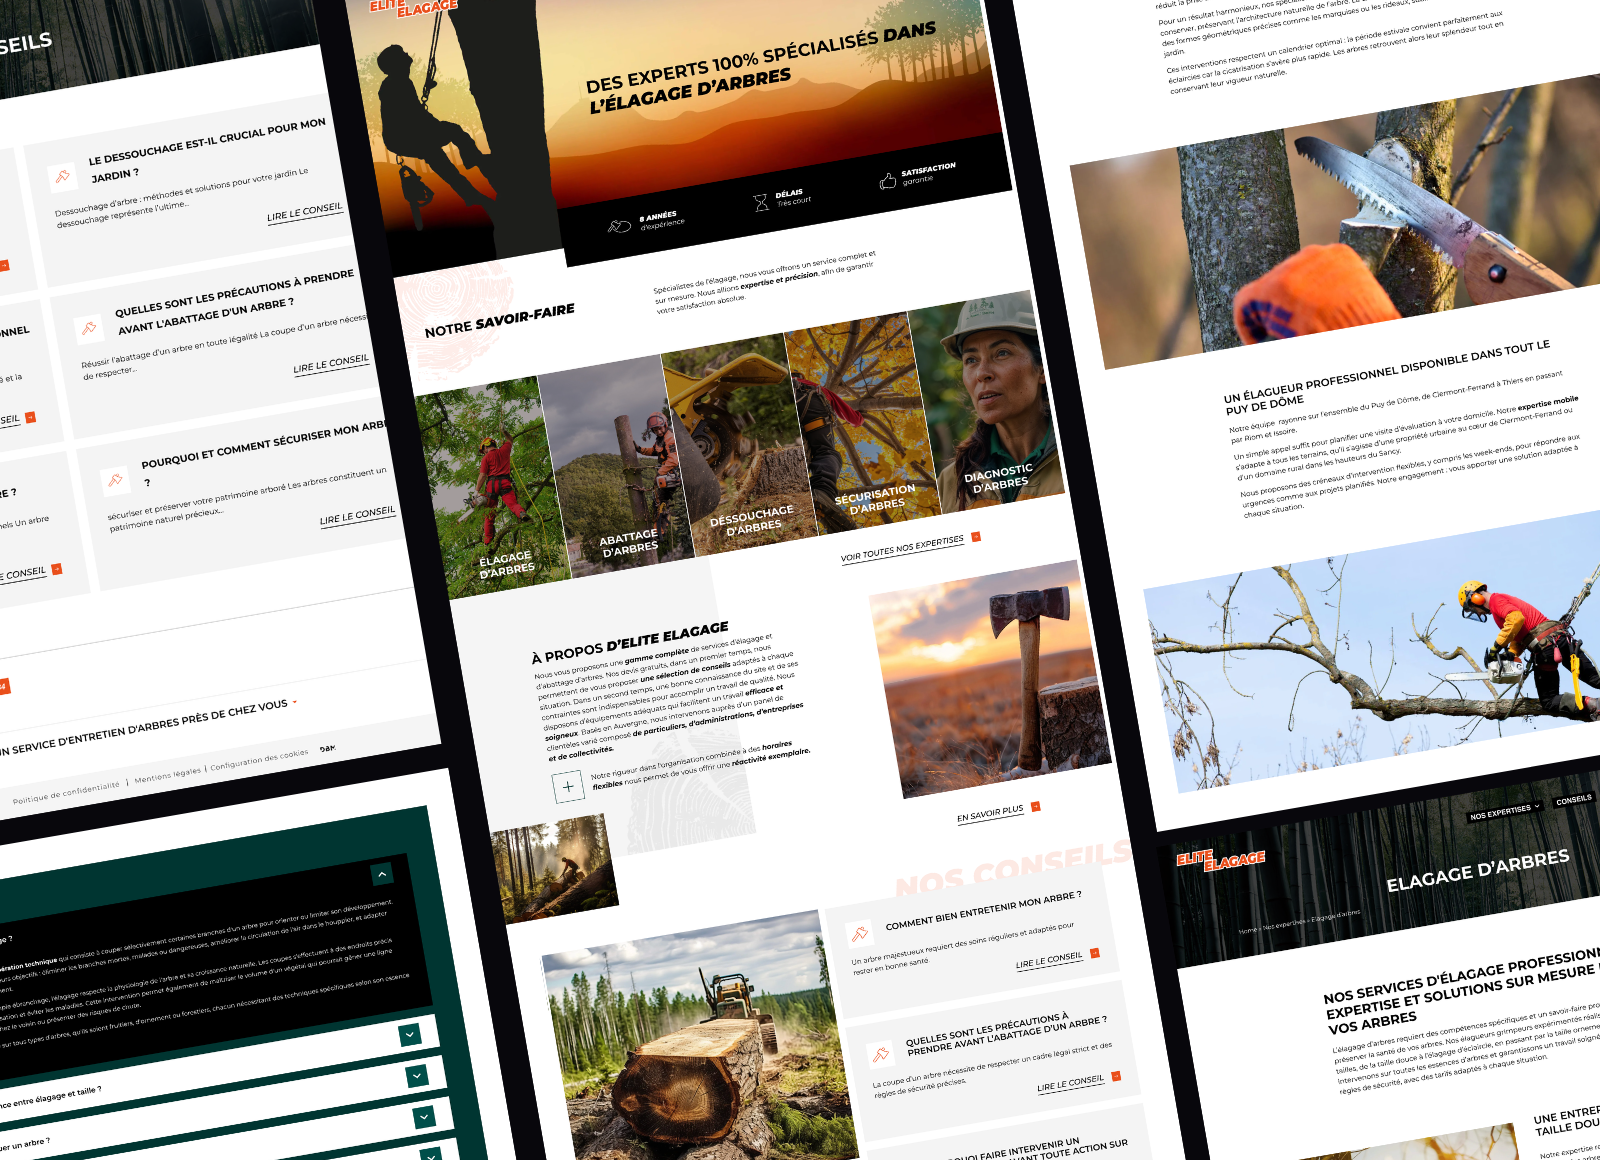The image size is (1600, 1160).
Task: Expand the FAQ row just below the open answer
Action: click(x=410, y=1035)
